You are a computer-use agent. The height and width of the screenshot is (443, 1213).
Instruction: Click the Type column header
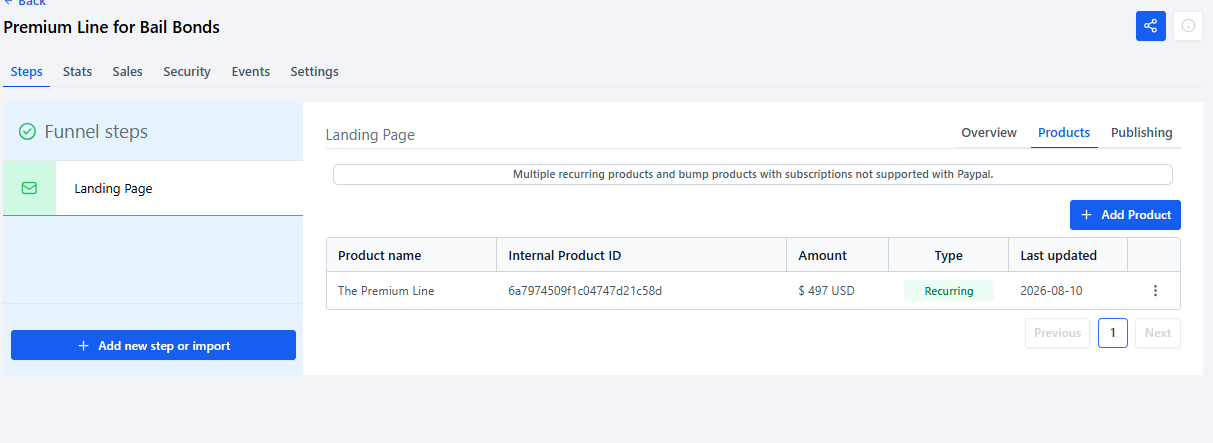(x=948, y=255)
